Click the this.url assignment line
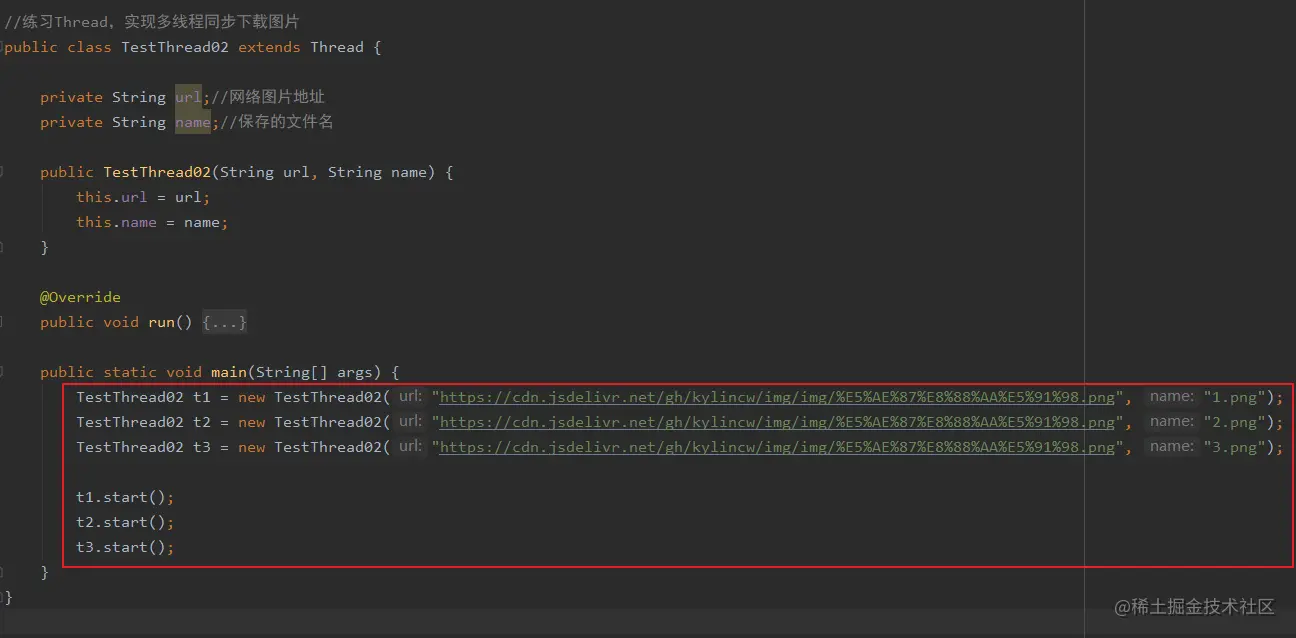The width and height of the screenshot is (1296, 638). tap(143, 197)
